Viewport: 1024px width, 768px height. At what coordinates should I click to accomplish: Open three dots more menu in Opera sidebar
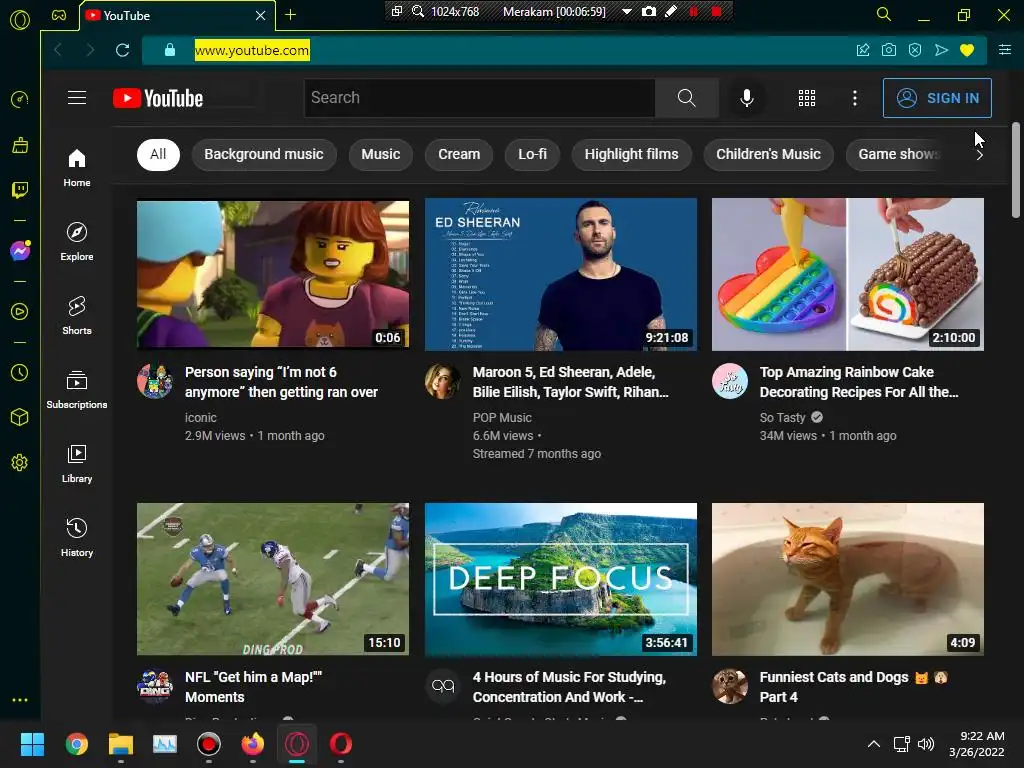point(20,700)
